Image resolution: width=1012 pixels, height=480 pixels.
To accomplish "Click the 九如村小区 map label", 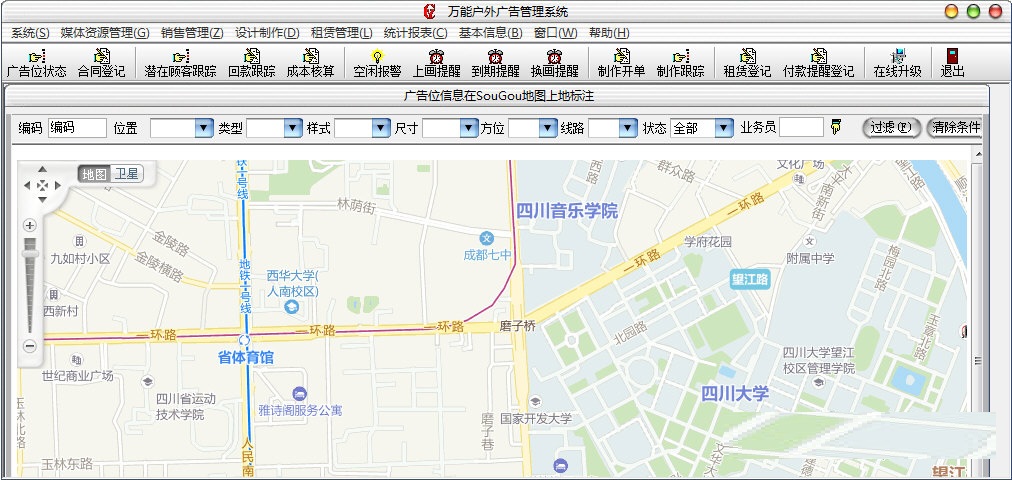I will (81, 259).
